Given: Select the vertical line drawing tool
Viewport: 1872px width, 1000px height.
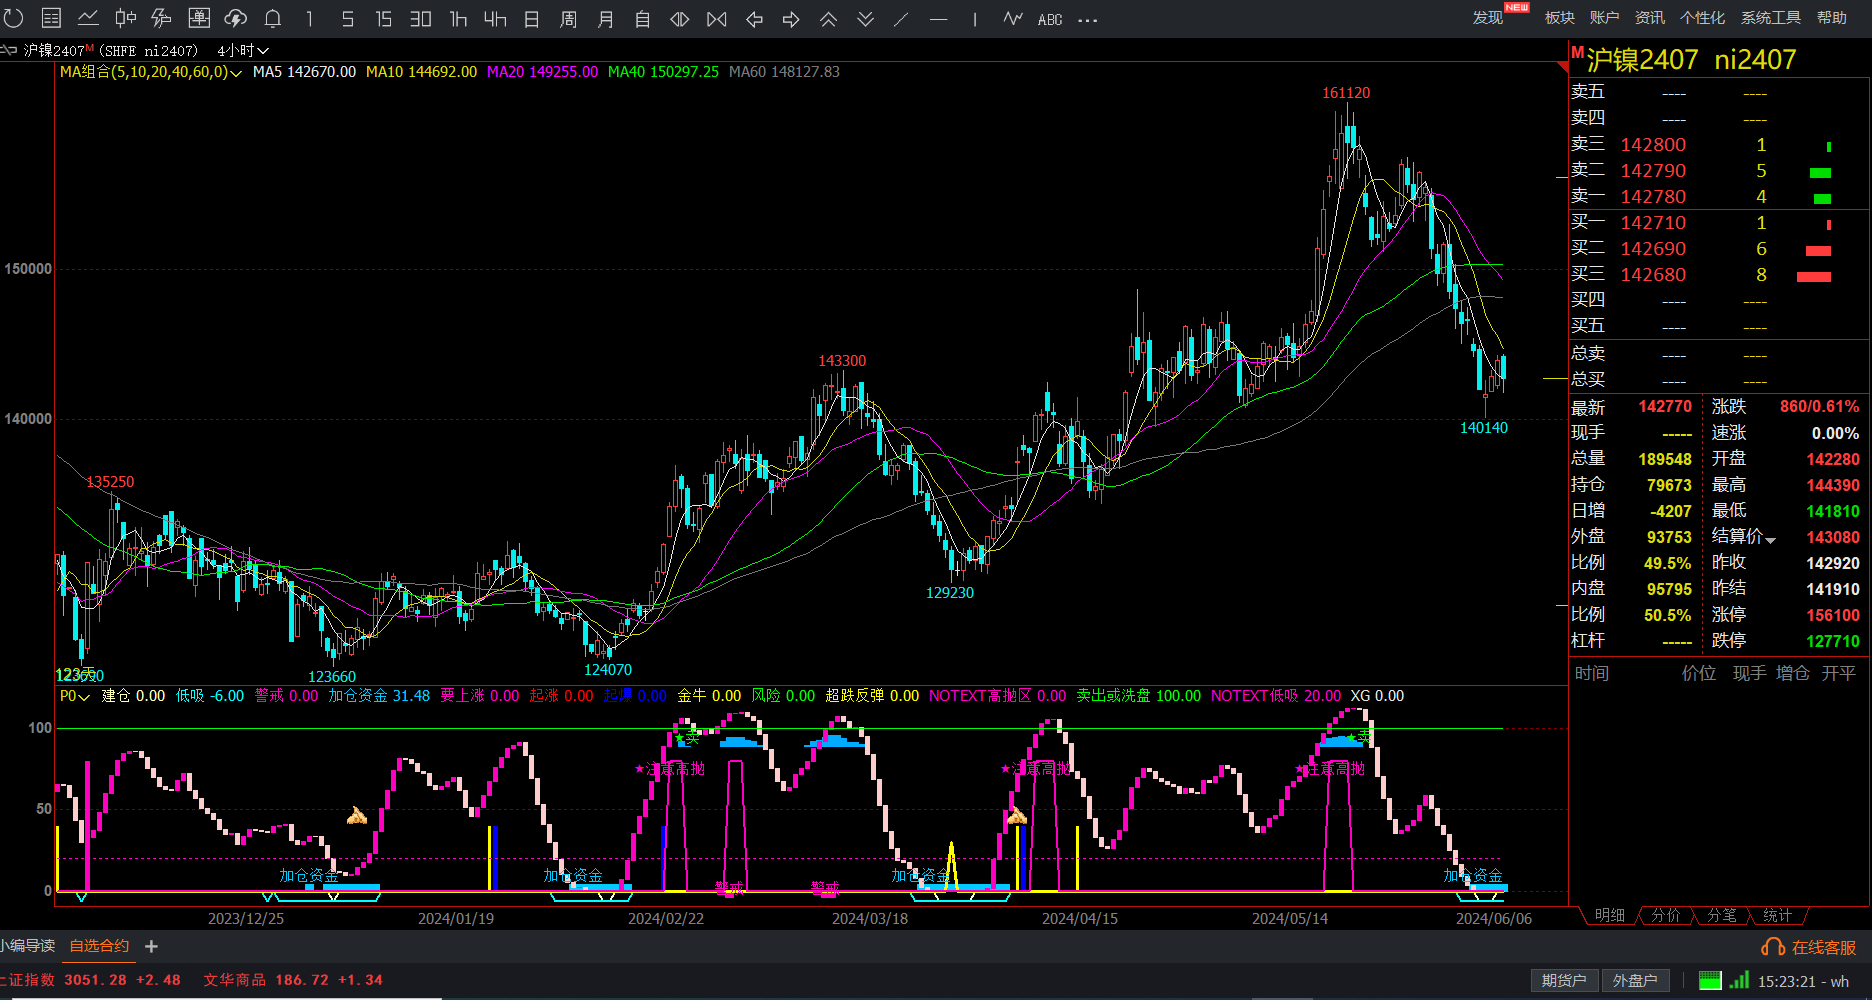Looking at the screenshot, I should click(x=975, y=19).
